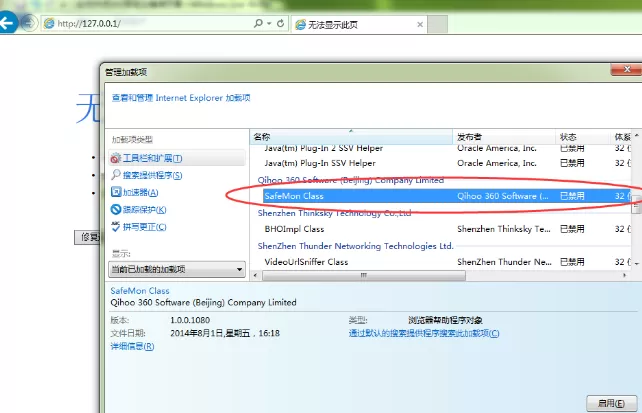Select Java(tm) Plug-In SSV Helper row
This screenshot has height=413, width=642.
click(446, 163)
